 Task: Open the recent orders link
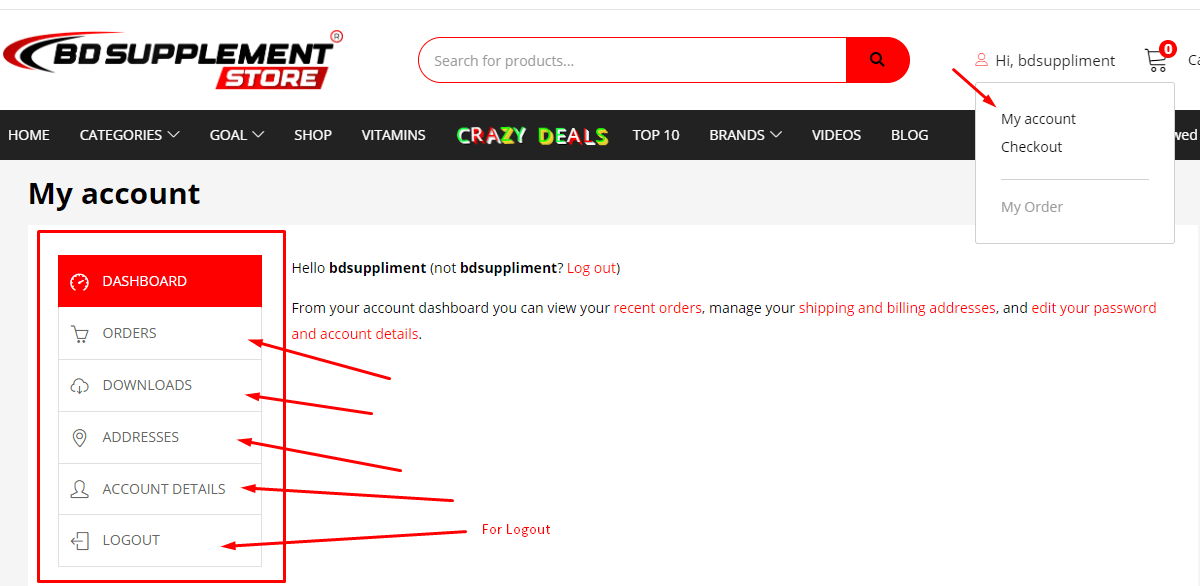pyautogui.click(x=658, y=308)
